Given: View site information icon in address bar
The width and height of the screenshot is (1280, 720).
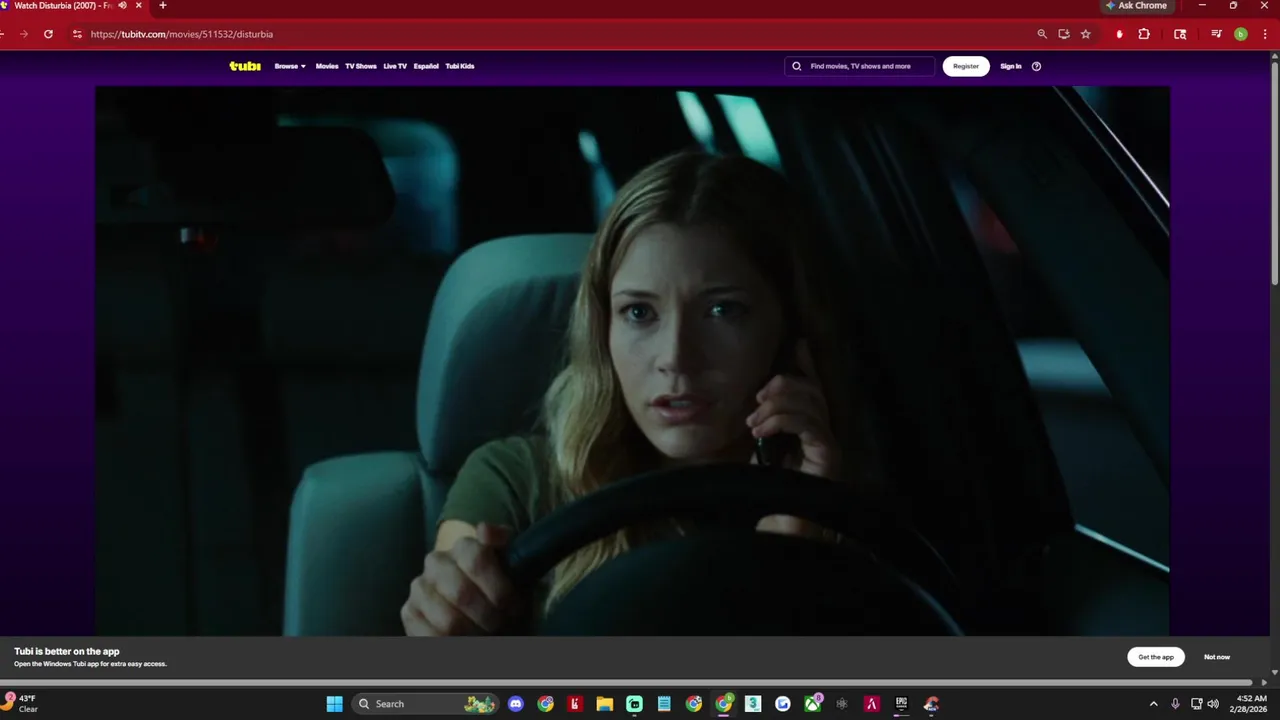Looking at the screenshot, I should tap(77, 34).
